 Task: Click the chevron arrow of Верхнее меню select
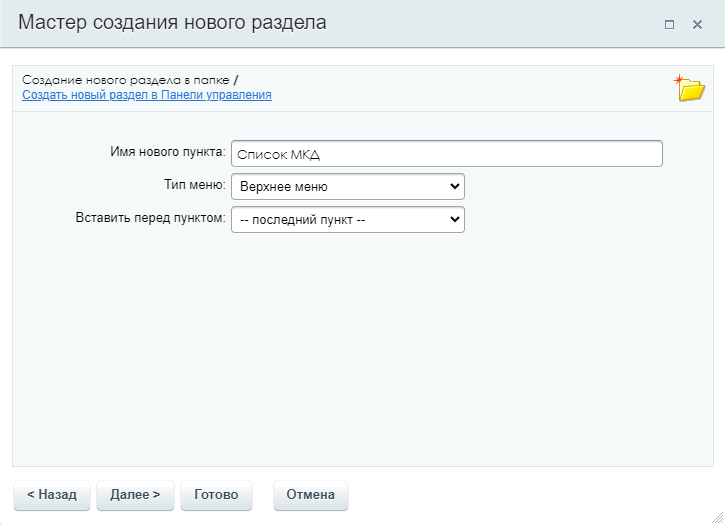click(454, 186)
